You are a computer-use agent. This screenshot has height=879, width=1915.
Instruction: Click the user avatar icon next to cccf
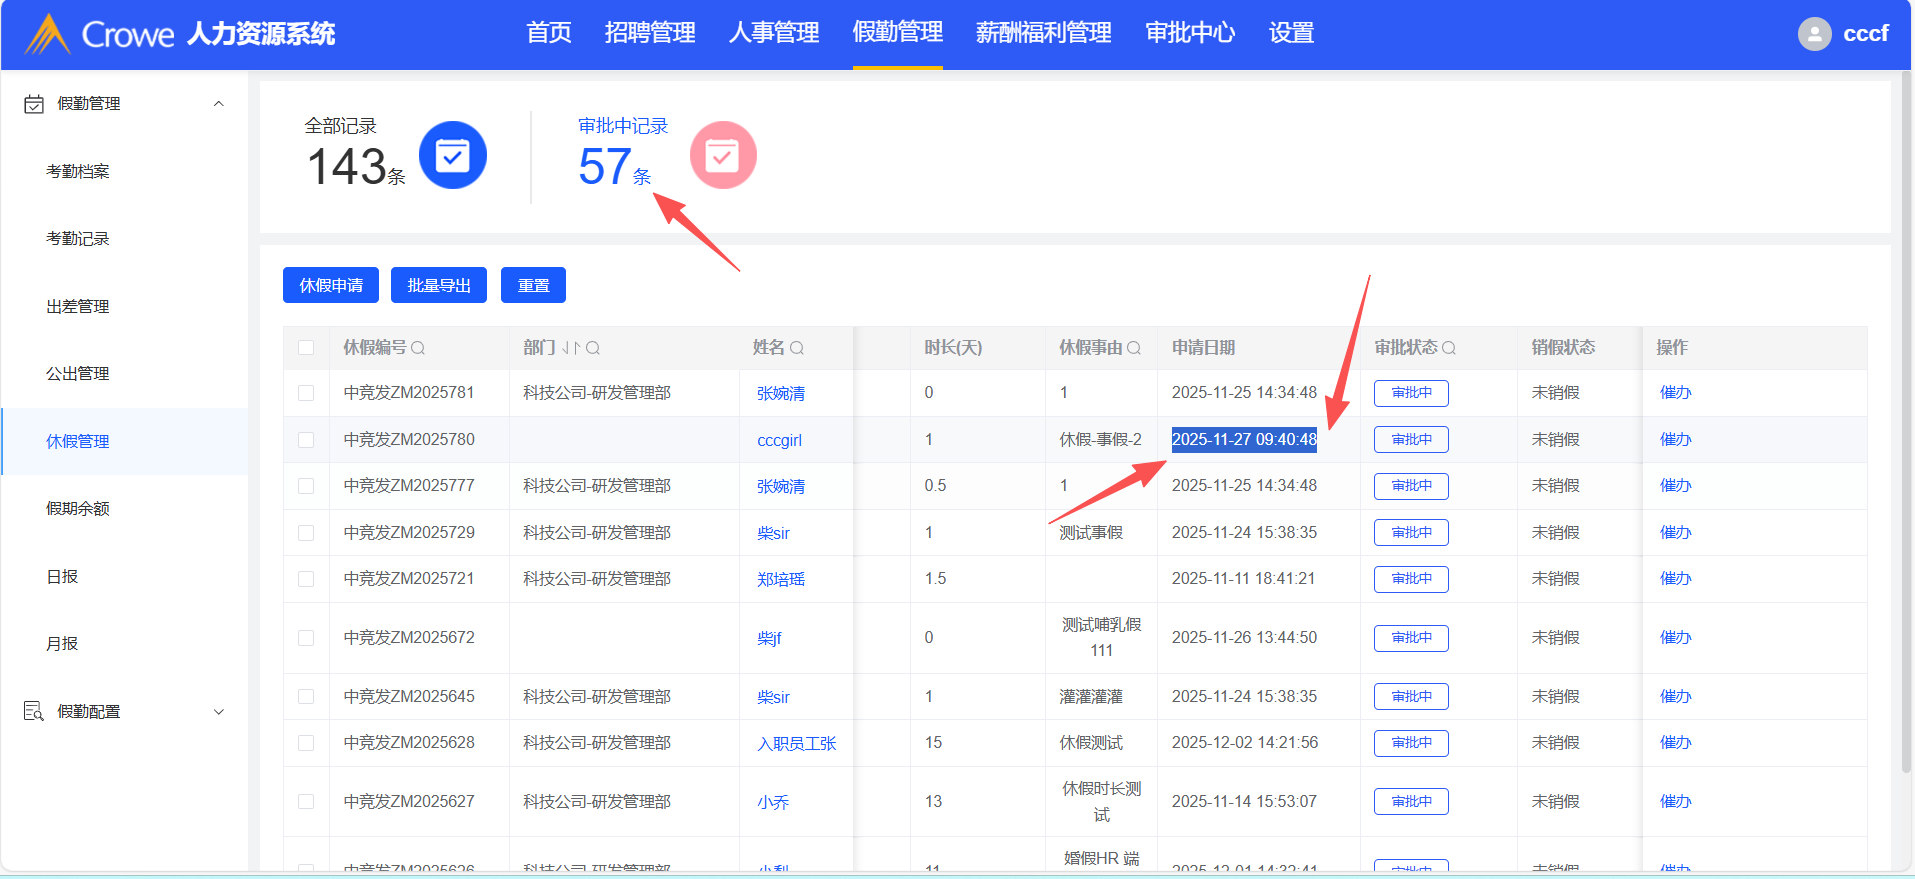[1814, 34]
